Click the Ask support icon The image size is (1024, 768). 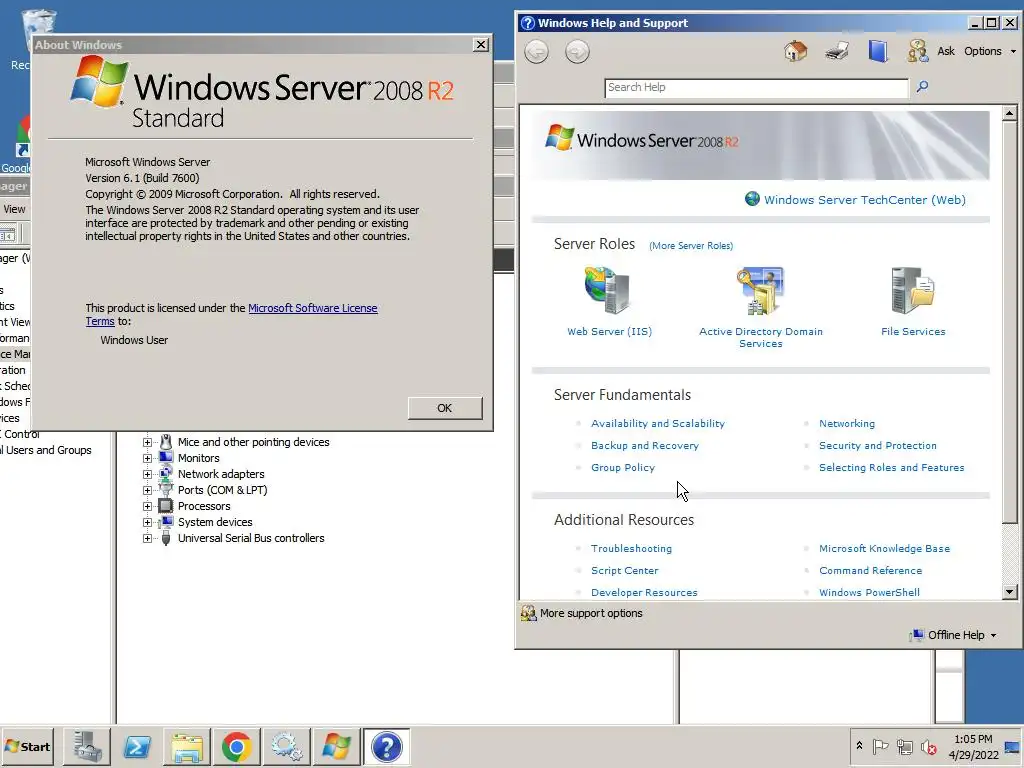[x=918, y=51]
